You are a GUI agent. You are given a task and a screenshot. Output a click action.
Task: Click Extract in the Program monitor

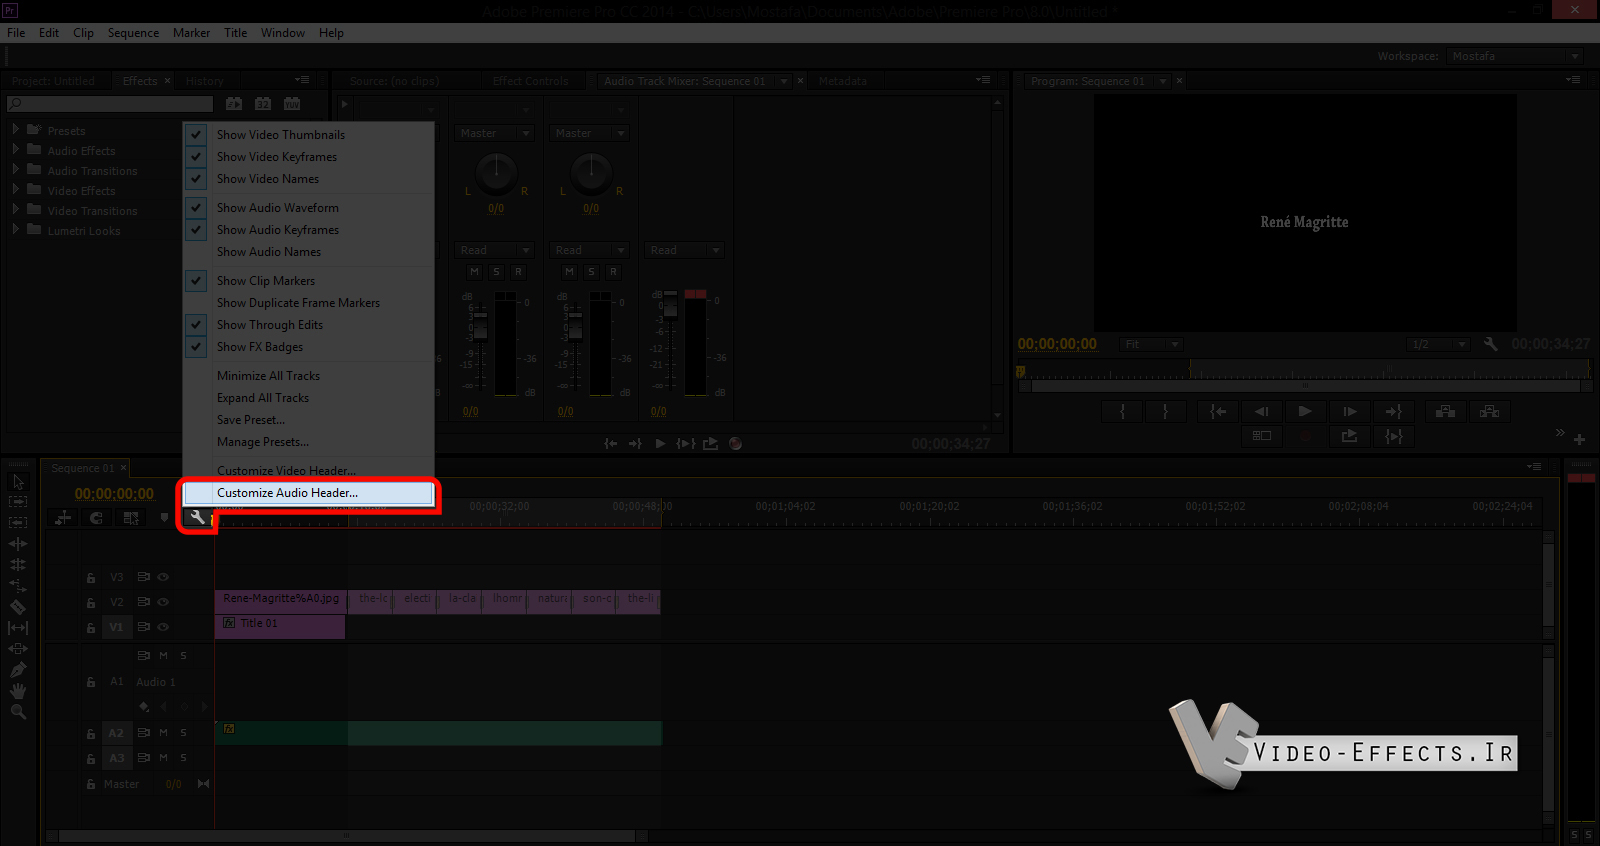1489,411
